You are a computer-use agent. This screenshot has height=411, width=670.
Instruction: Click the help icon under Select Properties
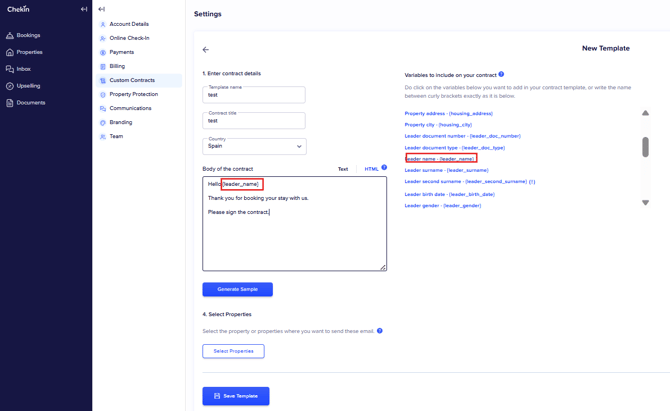[x=380, y=331]
